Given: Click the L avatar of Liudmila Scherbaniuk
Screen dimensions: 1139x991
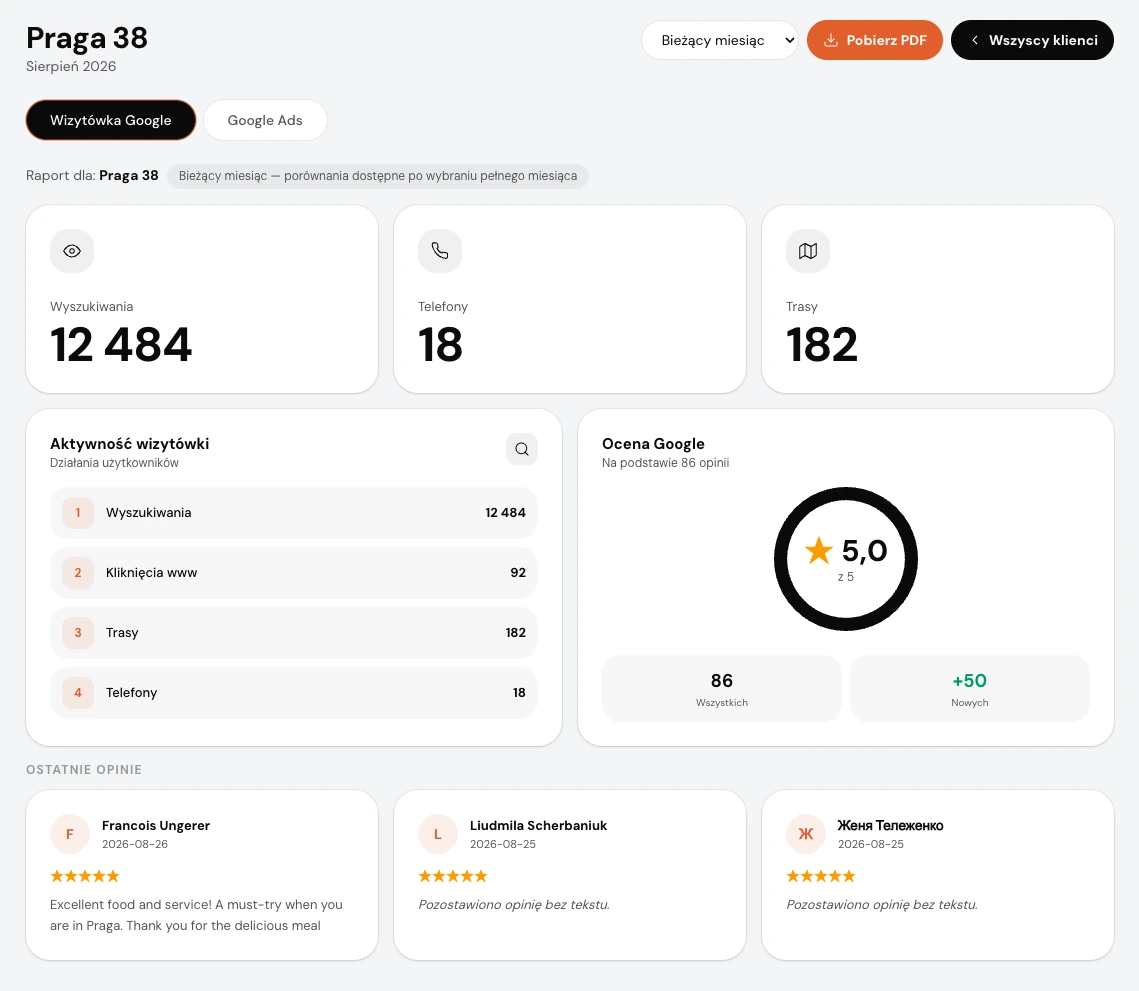Looking at the screenshot, I should point(437,834).
